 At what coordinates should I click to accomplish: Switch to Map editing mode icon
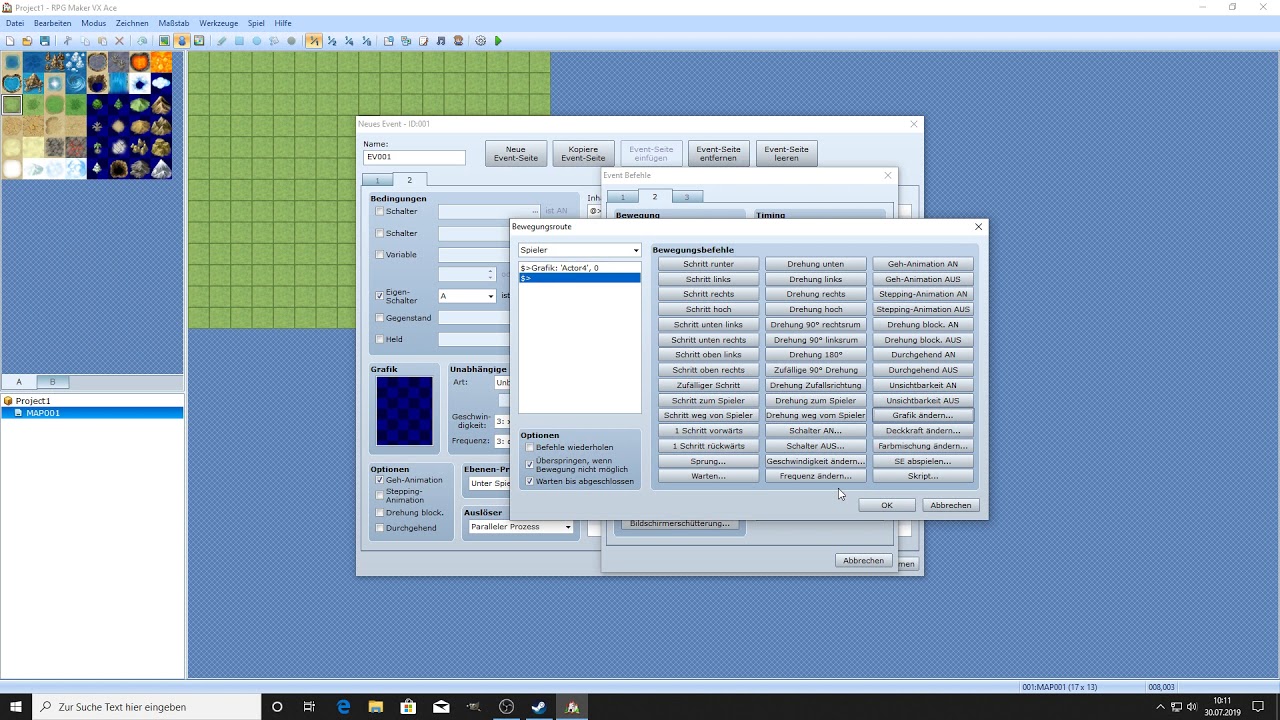coord(164,41)
